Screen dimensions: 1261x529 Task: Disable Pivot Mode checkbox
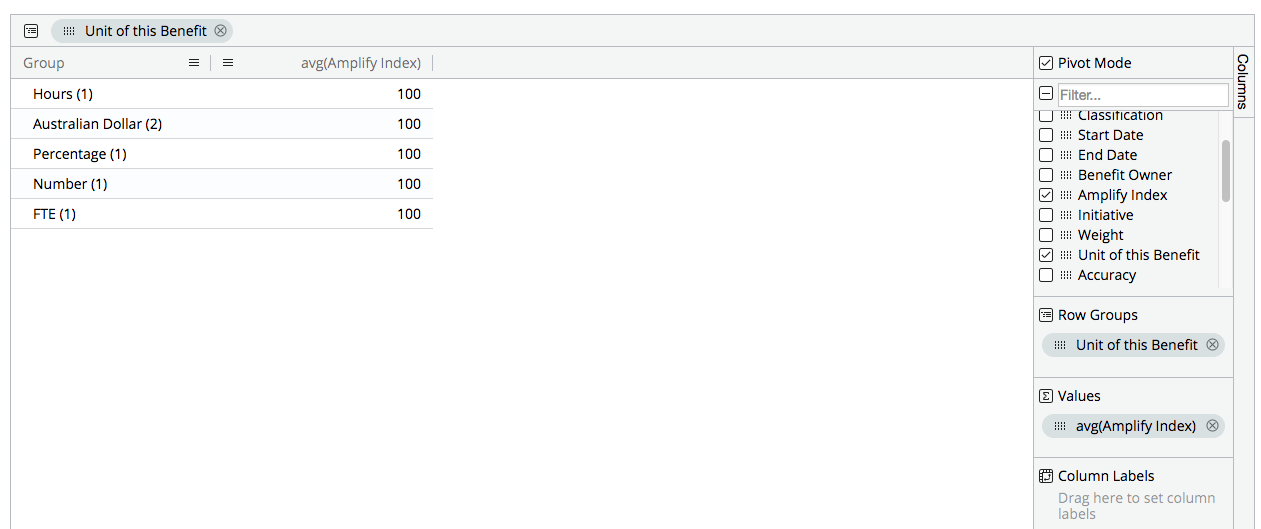pos(1046,63)
